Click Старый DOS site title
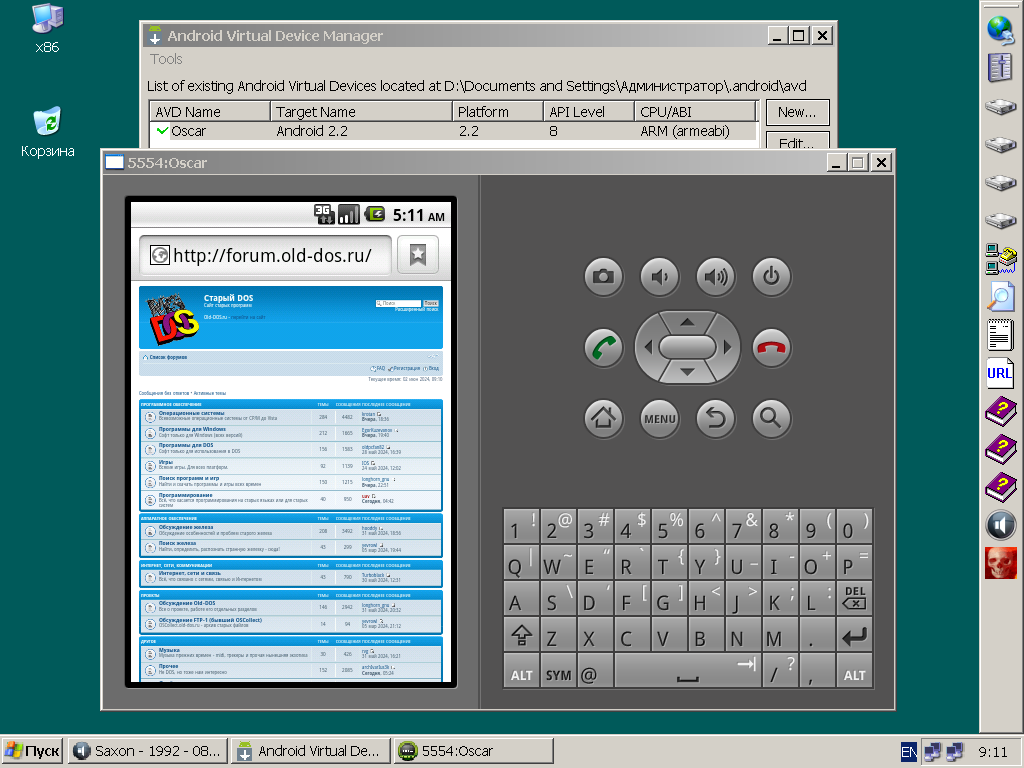This screenshot has height=768, width=1024. (x=228, y=298)
